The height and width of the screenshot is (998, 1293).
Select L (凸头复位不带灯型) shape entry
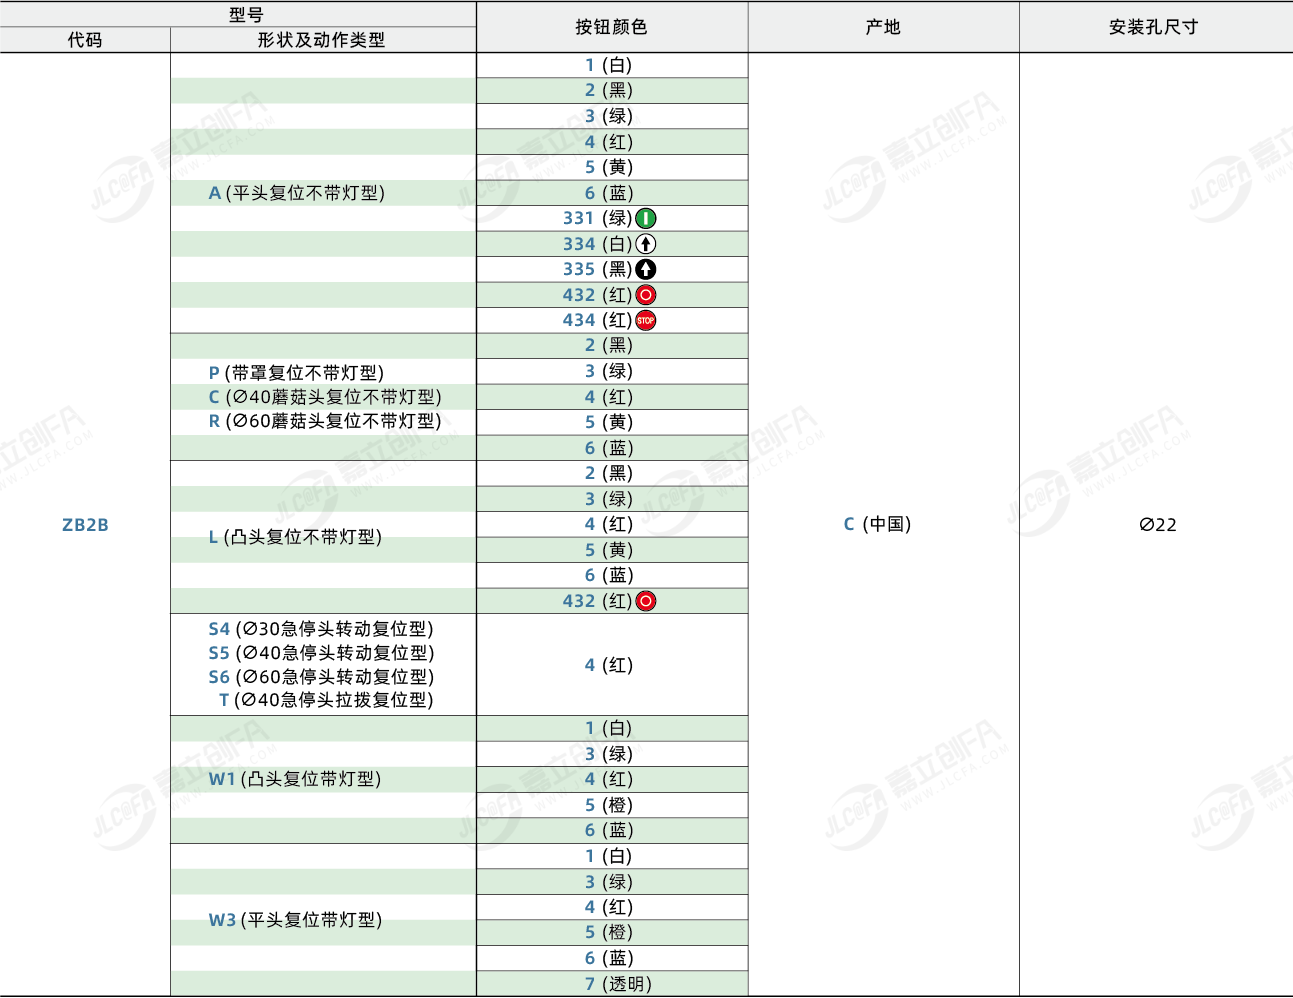point(296,537)
